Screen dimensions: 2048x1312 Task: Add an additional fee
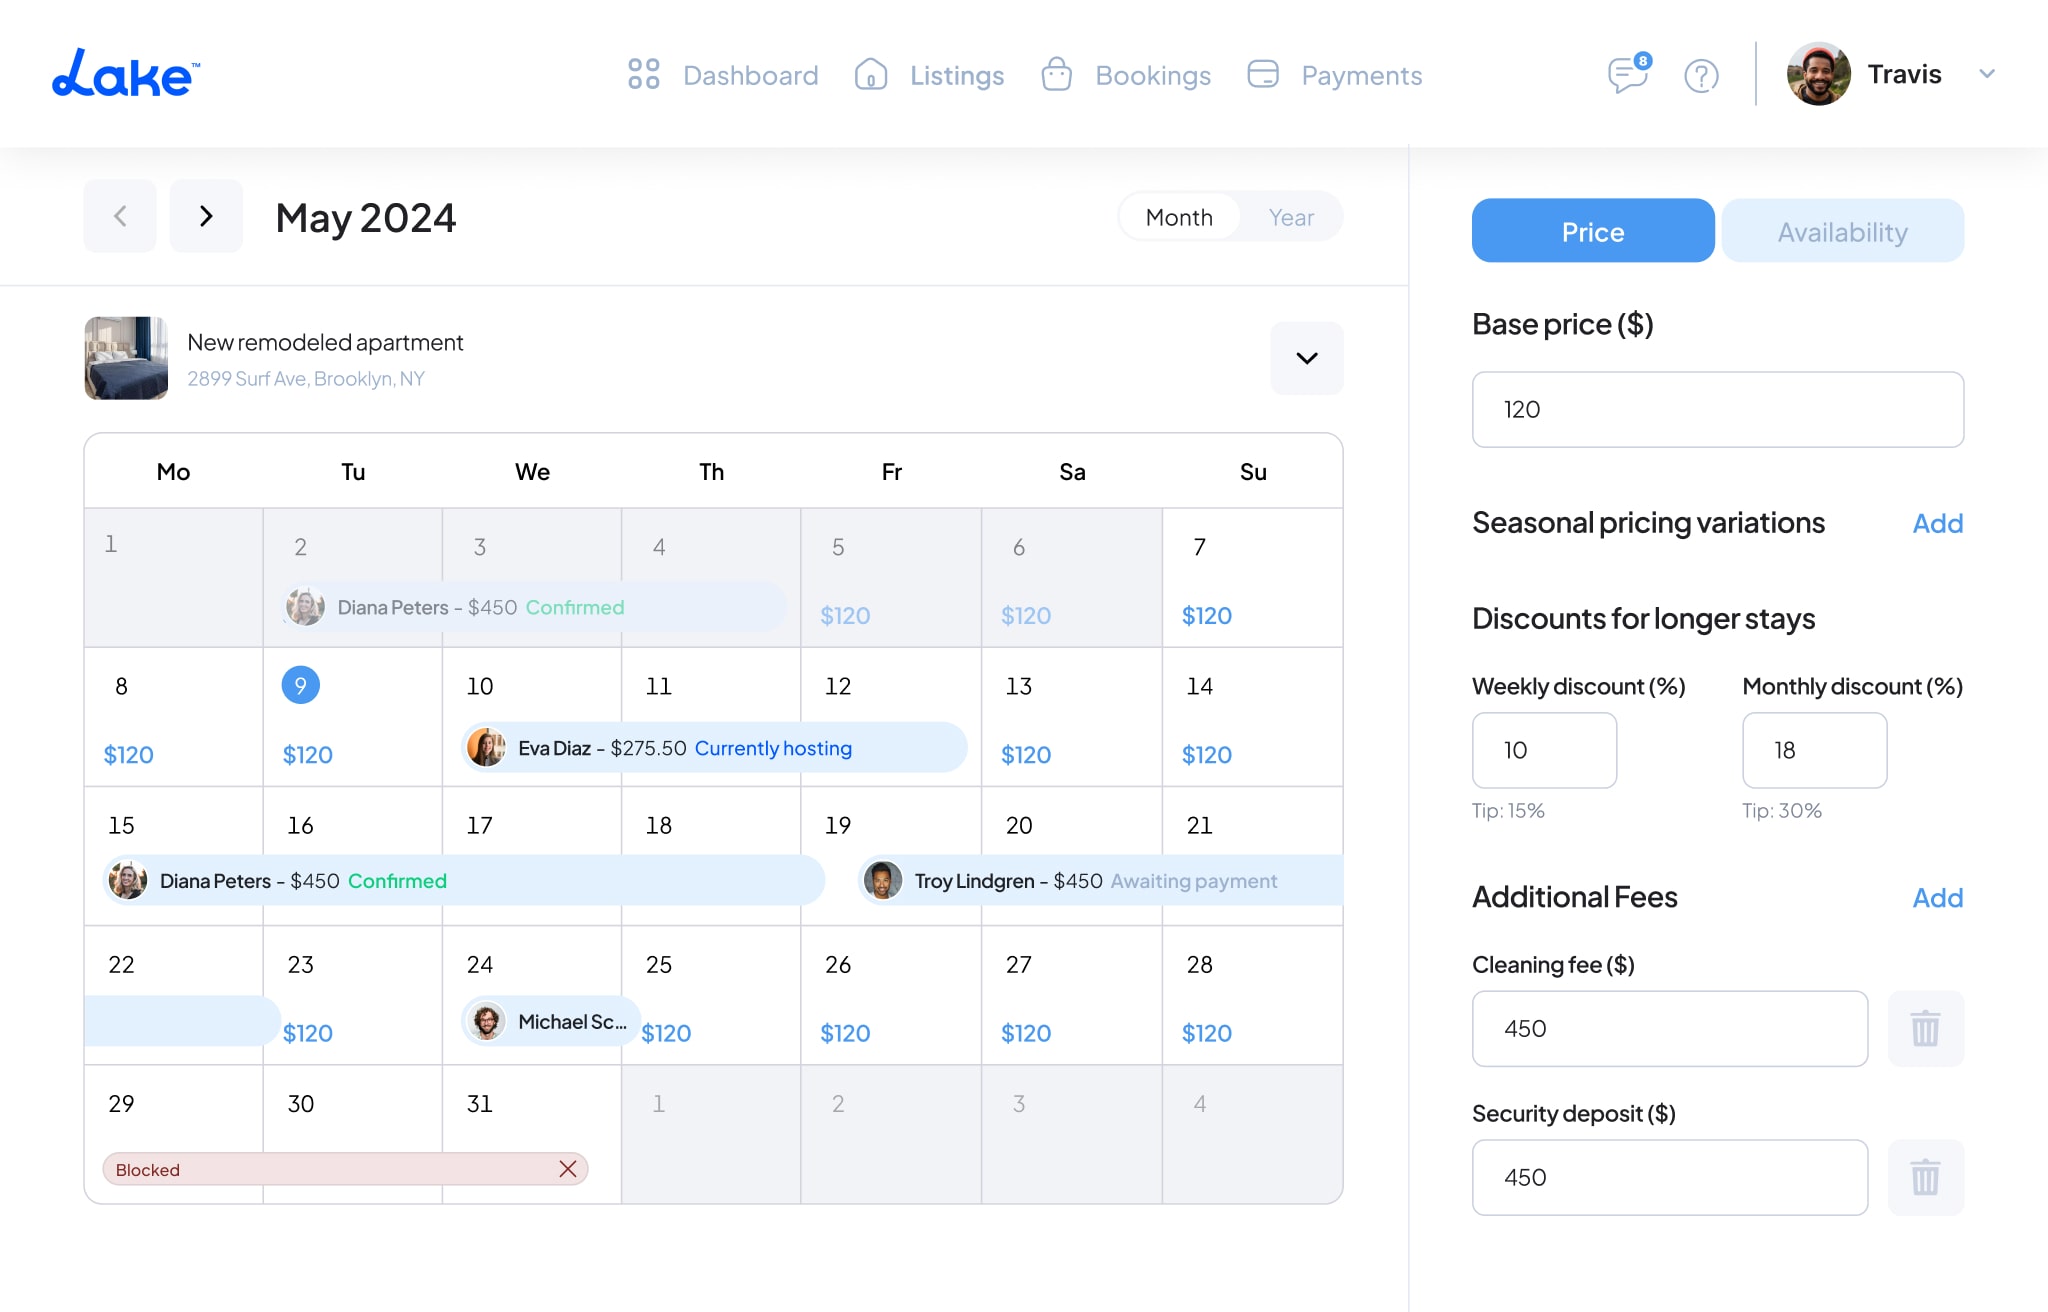[x=1938, y=898]
